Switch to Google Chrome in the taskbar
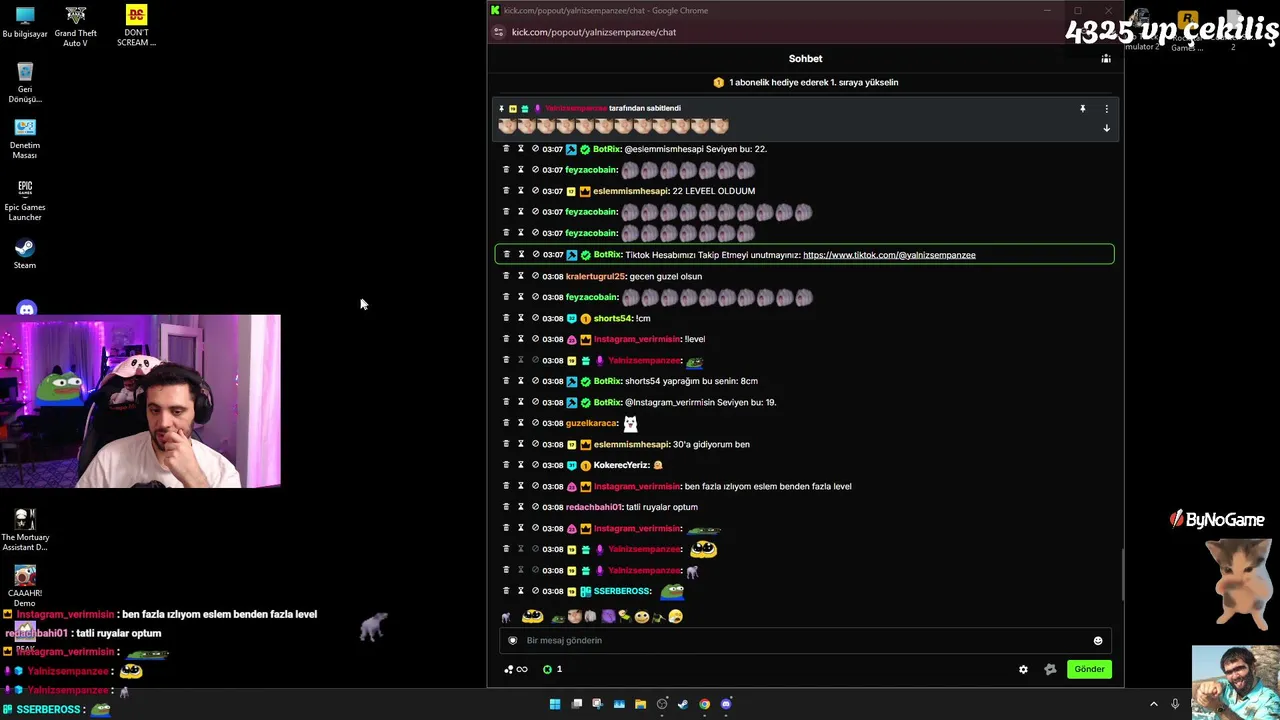1280x720 pixels. [x=704, y=704]
